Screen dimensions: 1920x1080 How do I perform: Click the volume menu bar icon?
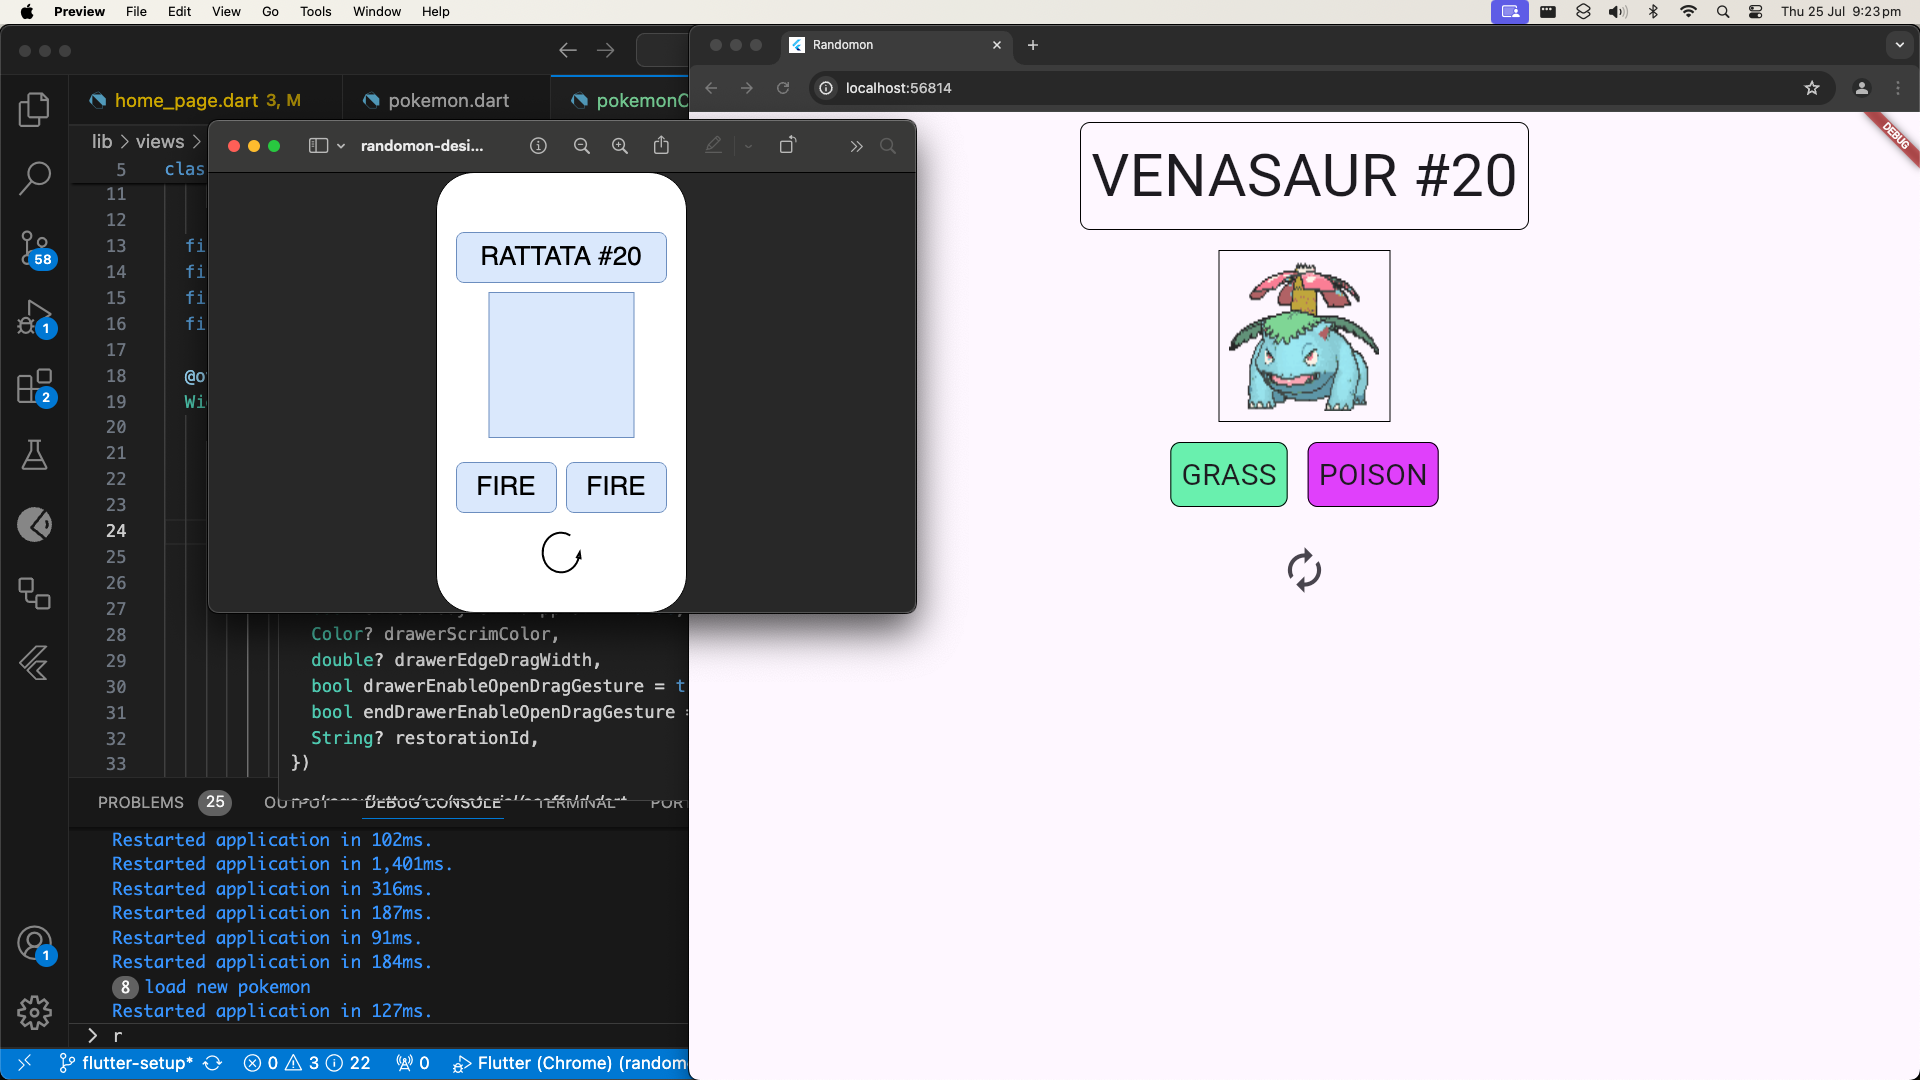click(x=1617, y=12)
